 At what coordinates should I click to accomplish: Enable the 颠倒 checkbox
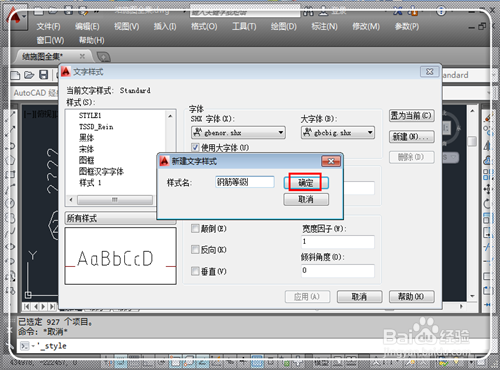pos(195,228)
